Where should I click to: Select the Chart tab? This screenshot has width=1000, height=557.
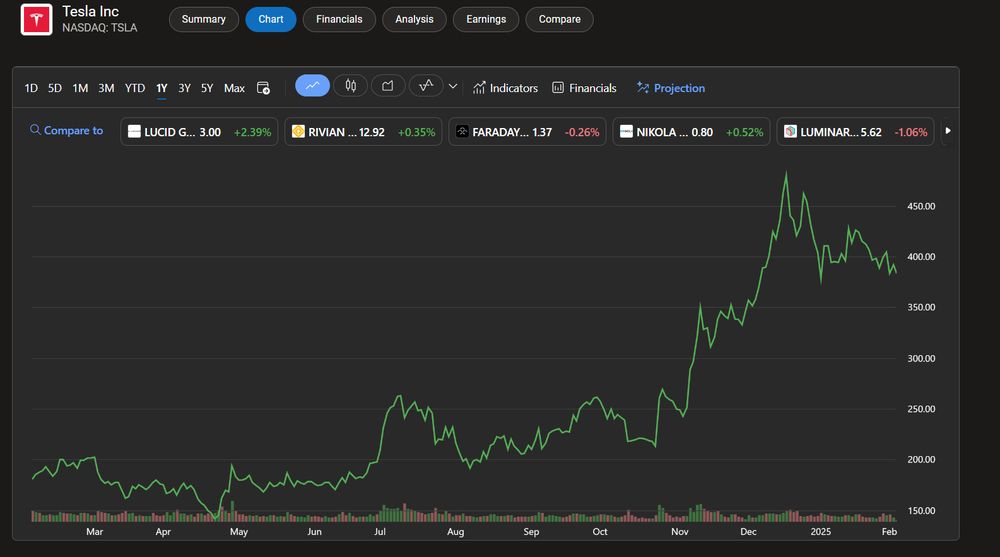pos(270,19)
